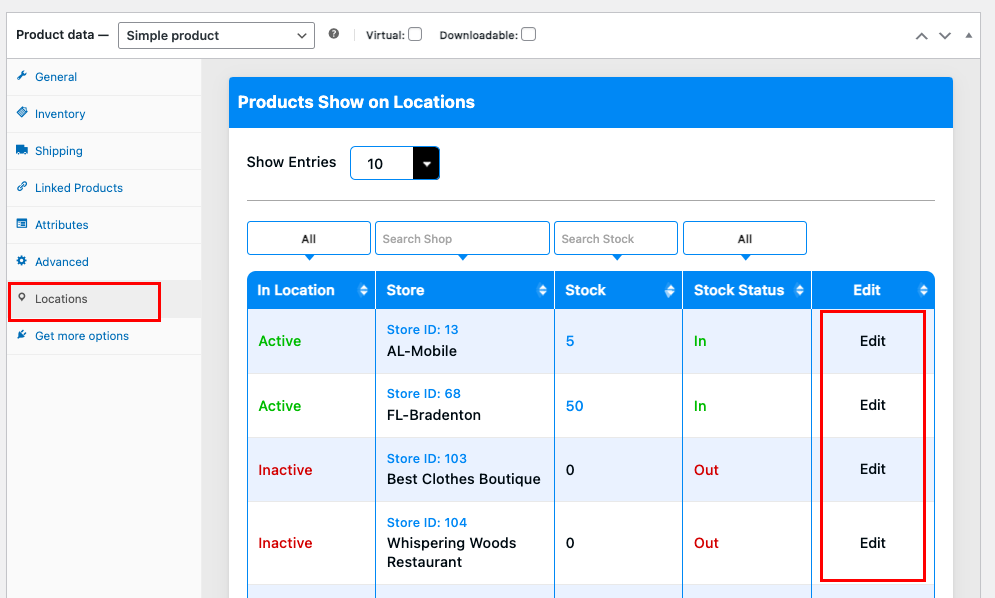The width and height of the screenshot is (995, 598).
Task: Move Product data panel down
Action: pos(945,36)
